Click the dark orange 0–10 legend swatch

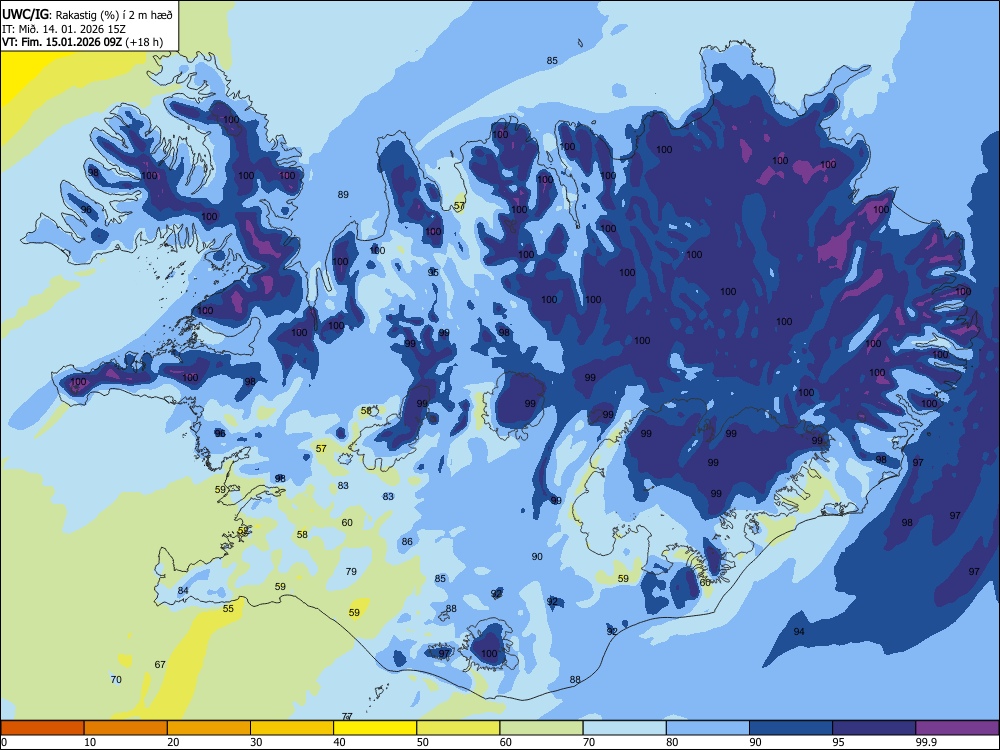(x=42, y=728)
